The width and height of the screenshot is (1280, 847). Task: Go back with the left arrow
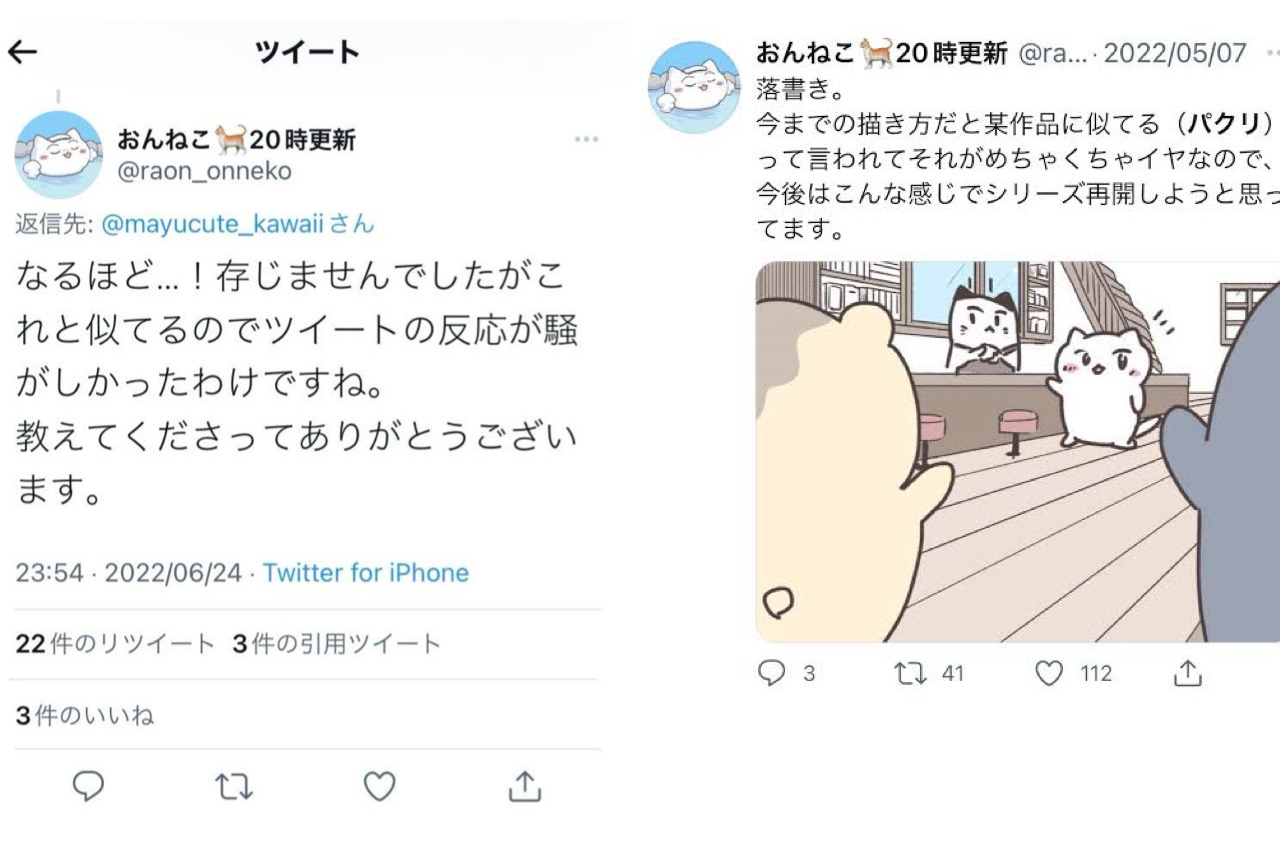point(22,52)
